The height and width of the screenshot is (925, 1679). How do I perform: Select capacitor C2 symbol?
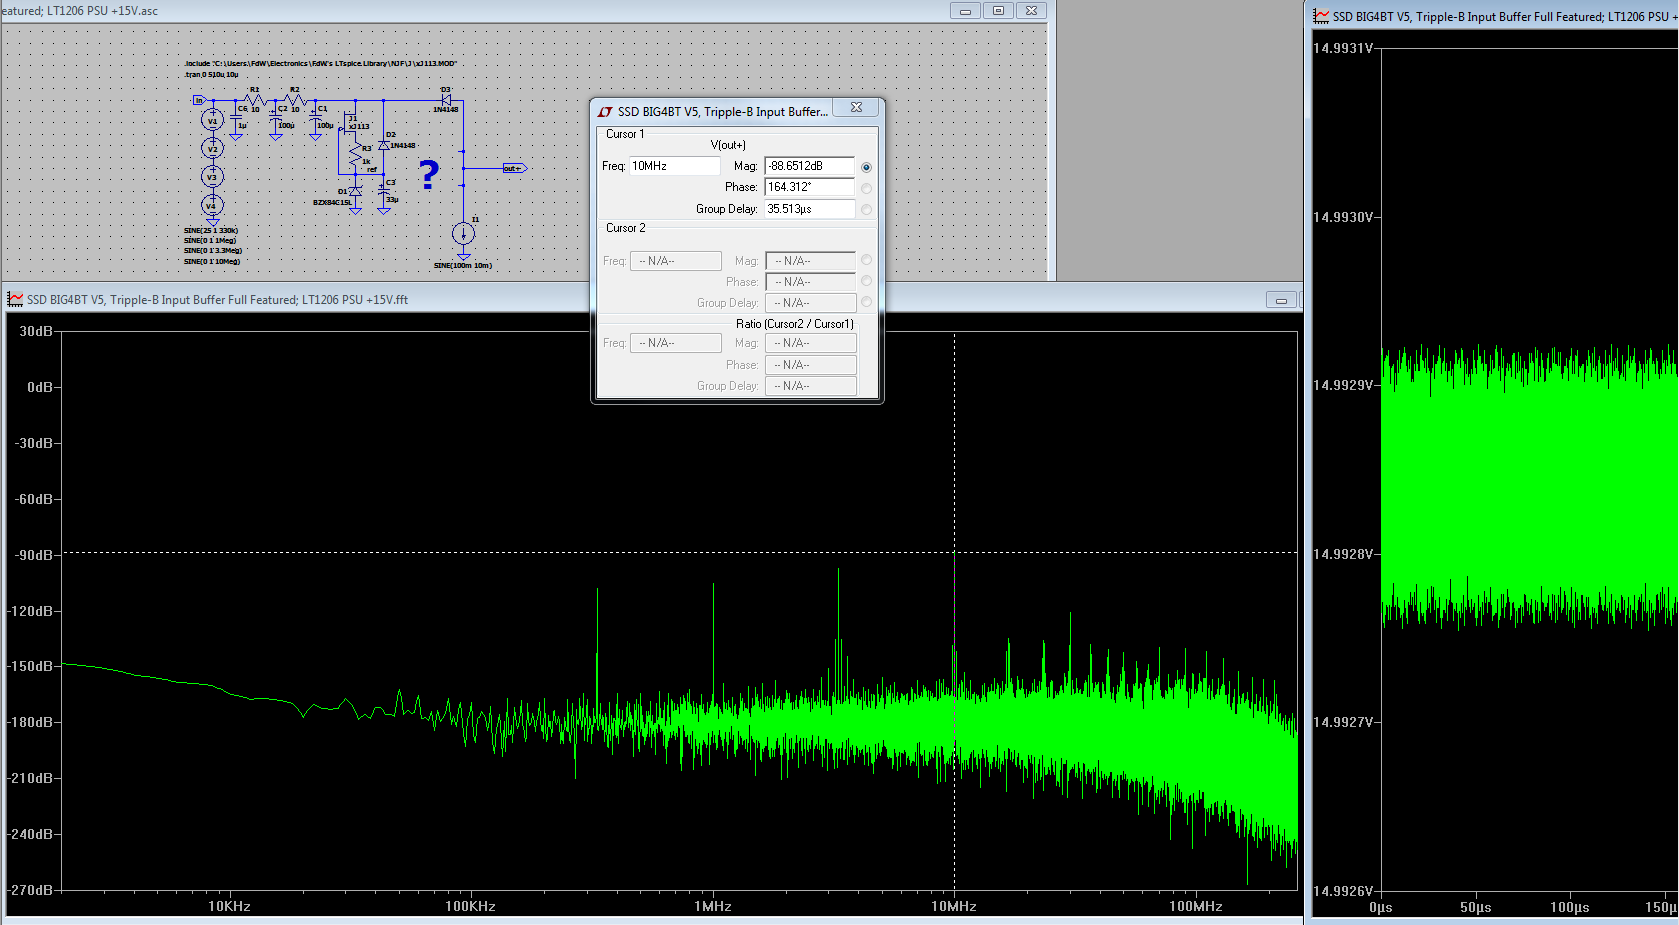[276, 116]
